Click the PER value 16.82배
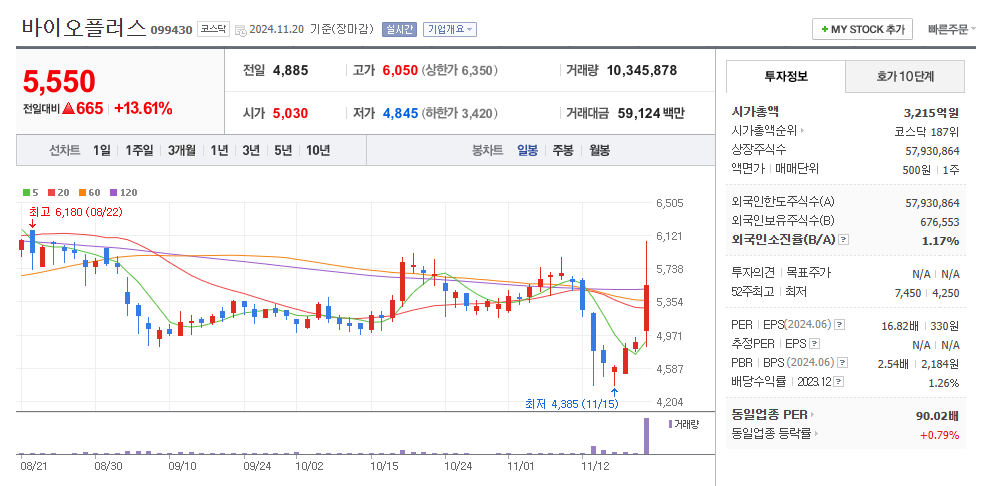Image resolution: width=982 pixels, height=486 pixels. tap(899, 326)
